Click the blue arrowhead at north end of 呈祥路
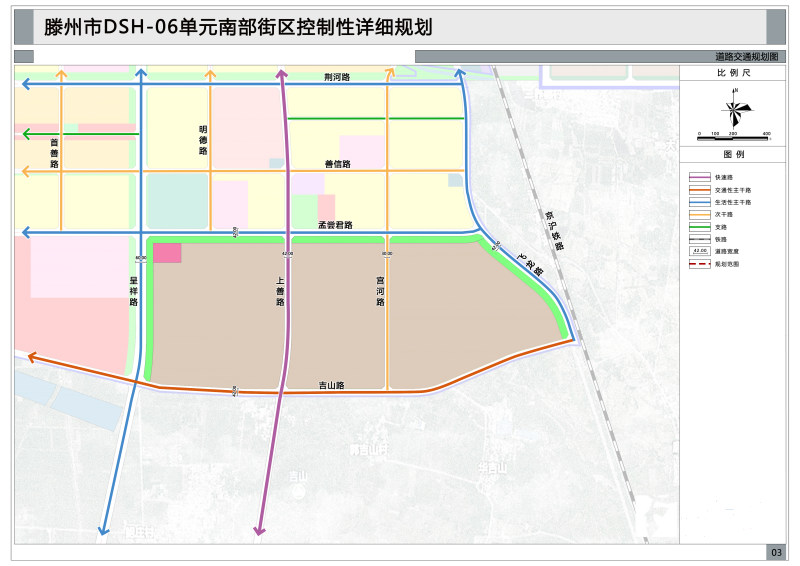This screenshot has width=800, height=566. tap(141, 74)
